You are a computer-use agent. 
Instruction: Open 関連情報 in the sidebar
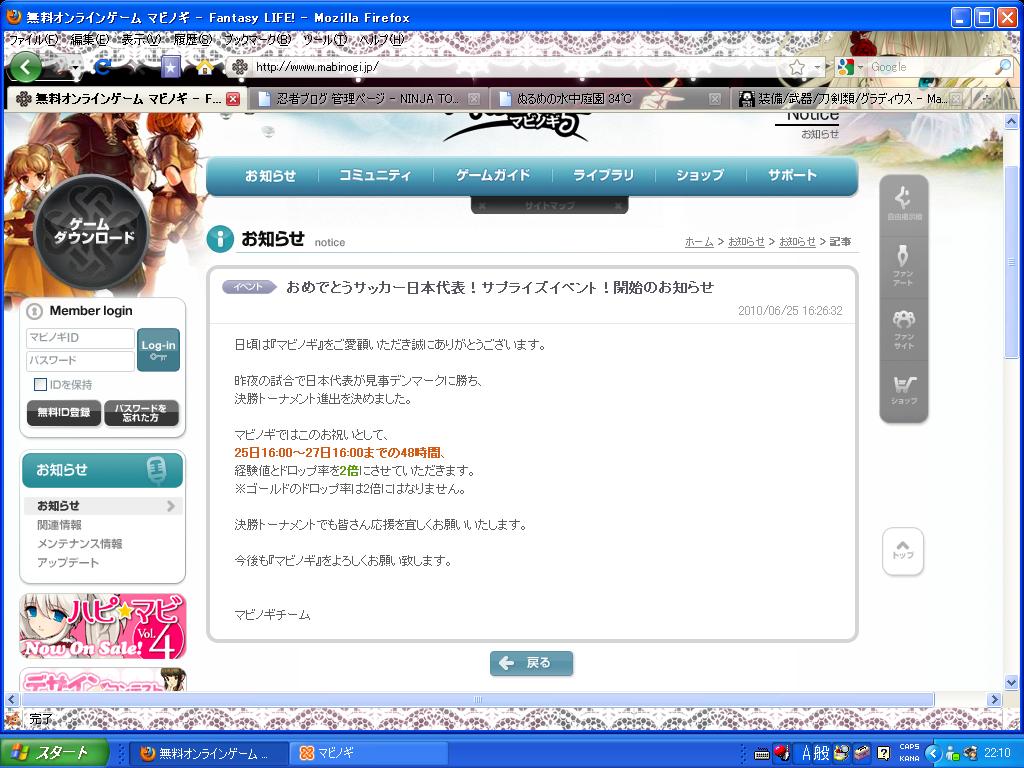(59, 525)
